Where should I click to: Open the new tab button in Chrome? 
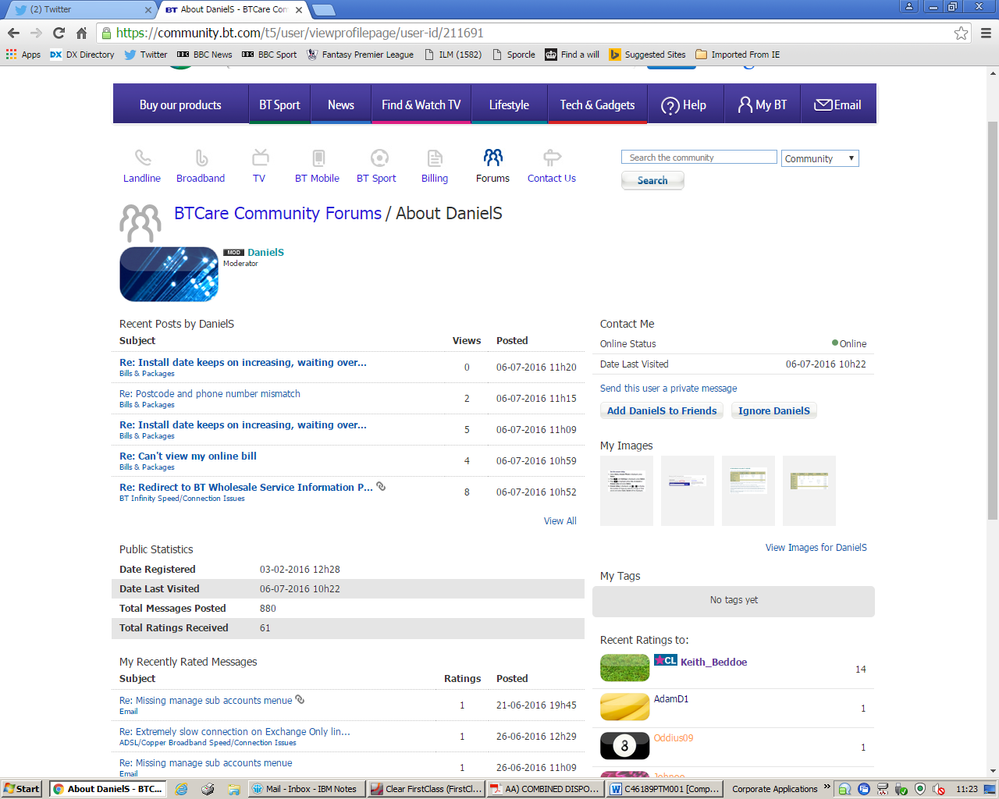(x=324, y=10)
